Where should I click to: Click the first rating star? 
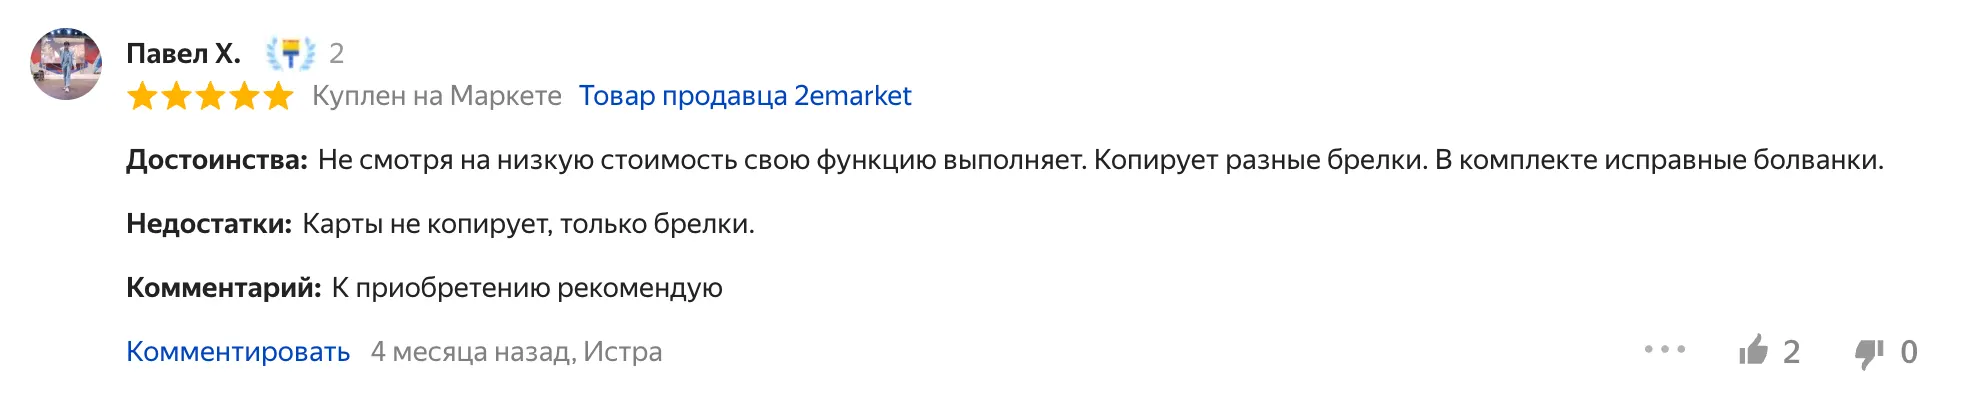pos(143,97)
